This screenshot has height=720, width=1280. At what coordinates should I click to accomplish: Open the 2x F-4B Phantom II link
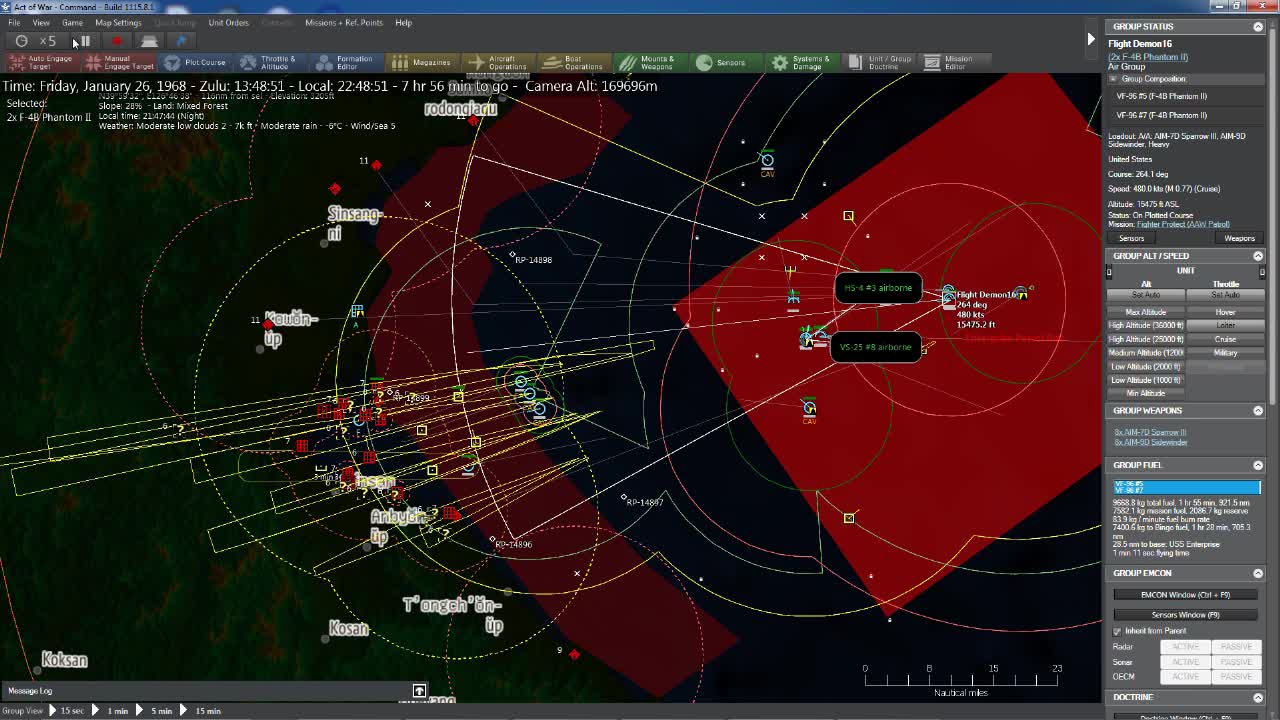[x=1148, y=57]
